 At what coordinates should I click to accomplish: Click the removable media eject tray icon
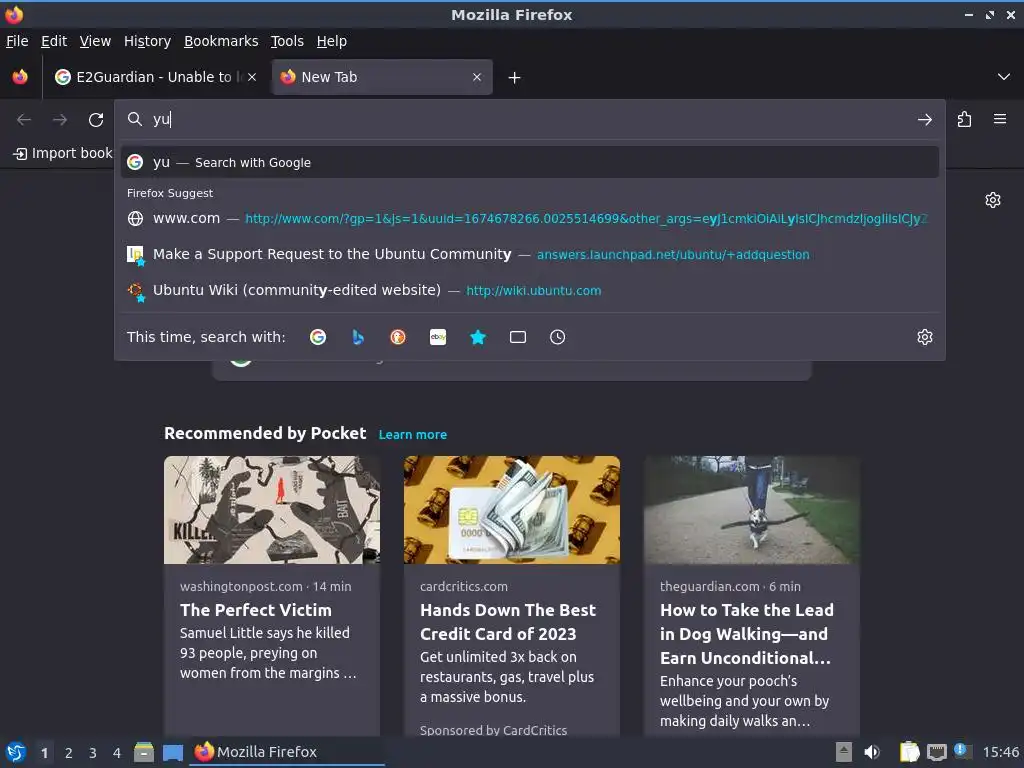coord(844,752)
